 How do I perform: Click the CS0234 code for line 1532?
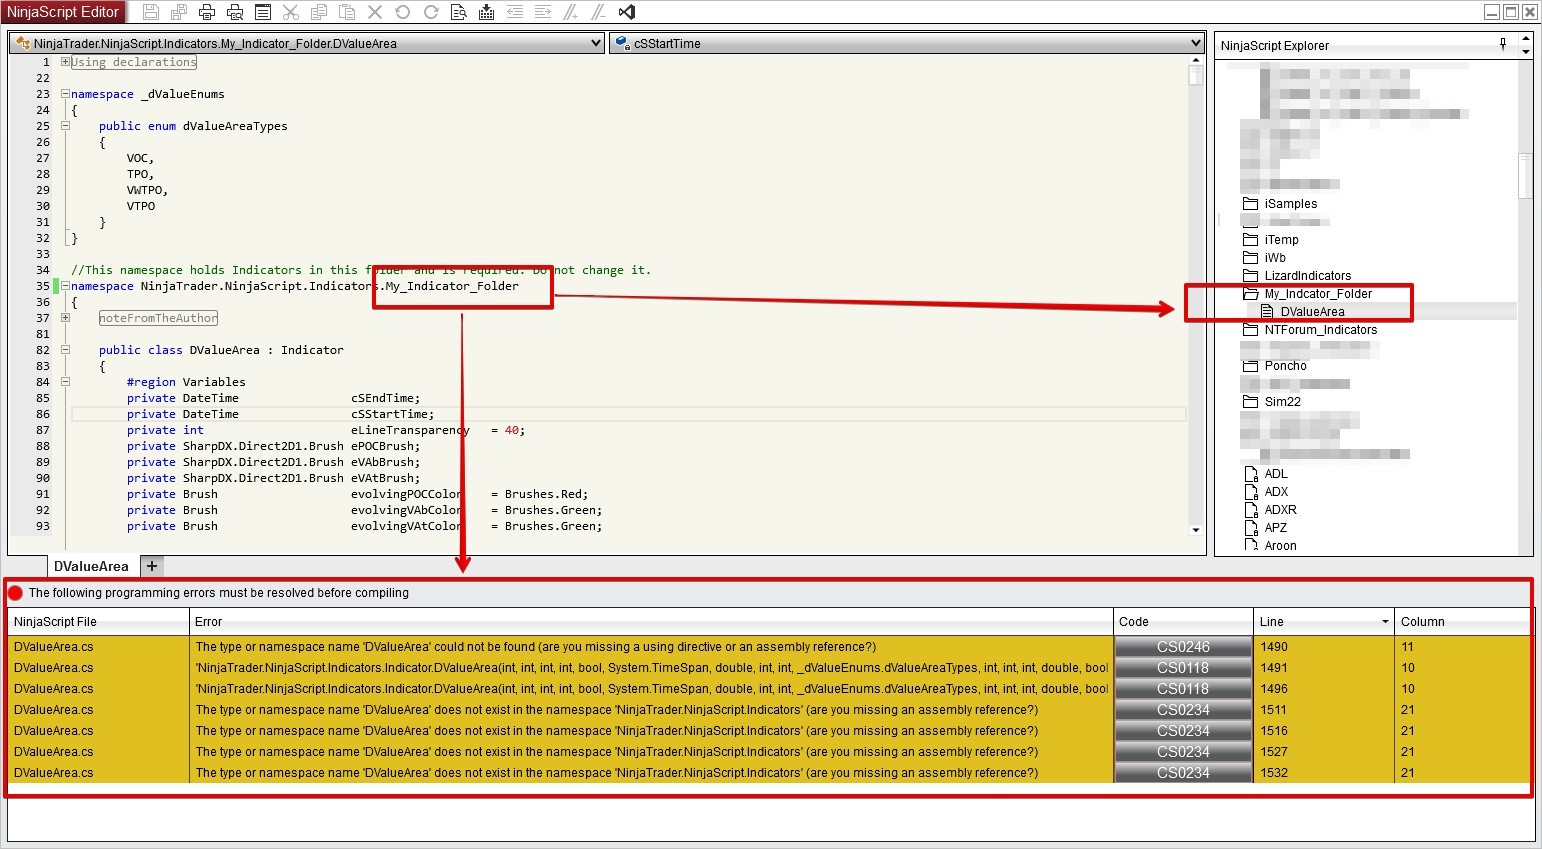tap(1183, 773)
